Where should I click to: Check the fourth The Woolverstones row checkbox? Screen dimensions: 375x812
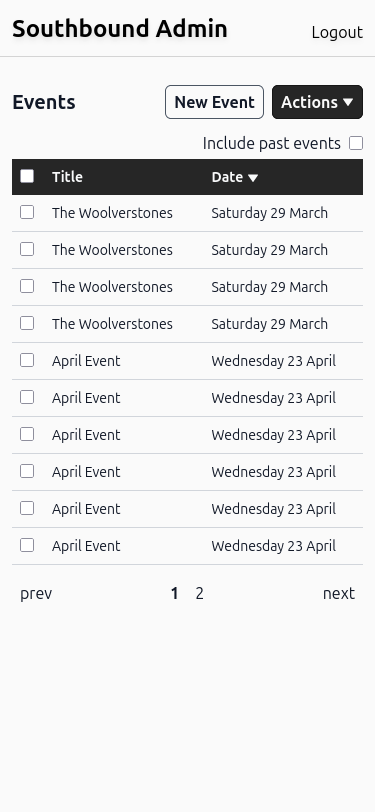tap(27, 323)
